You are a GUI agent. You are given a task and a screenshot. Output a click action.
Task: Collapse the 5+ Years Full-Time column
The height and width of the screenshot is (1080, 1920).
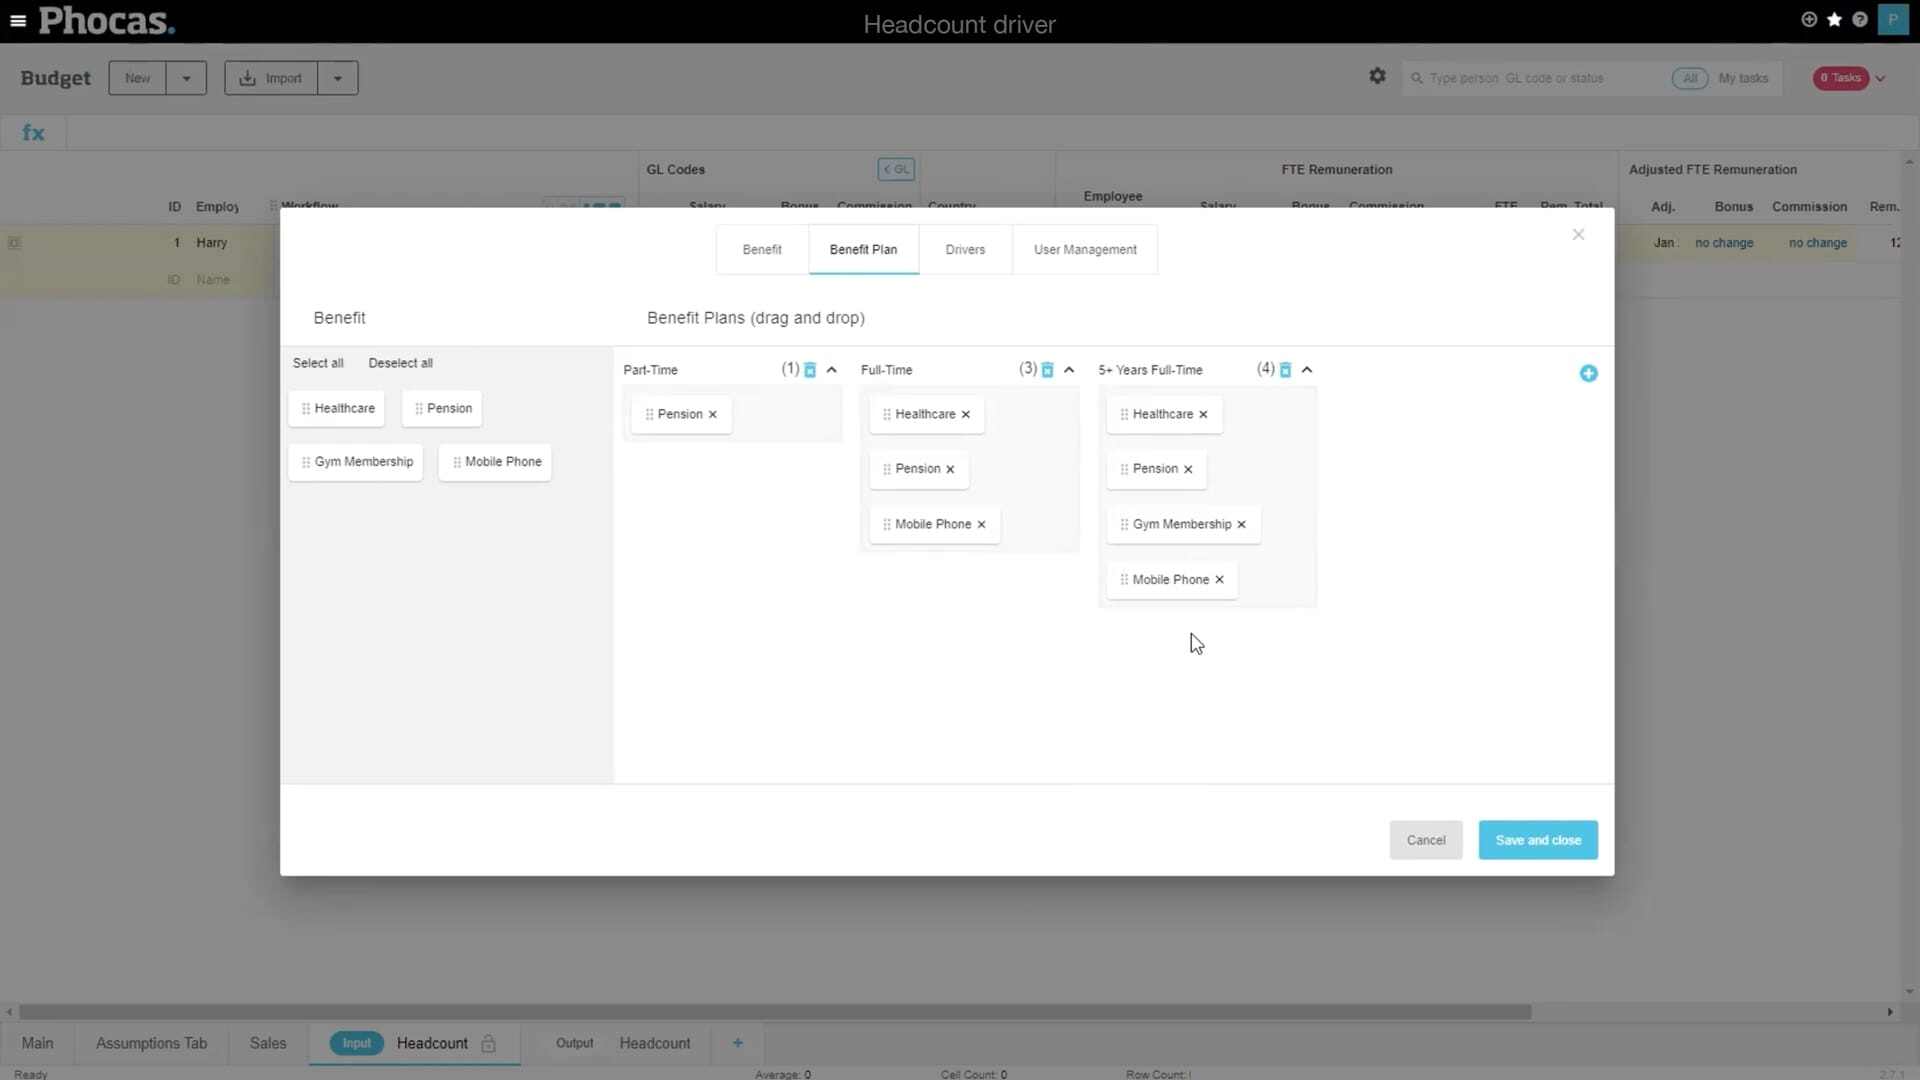(1306, 370)
